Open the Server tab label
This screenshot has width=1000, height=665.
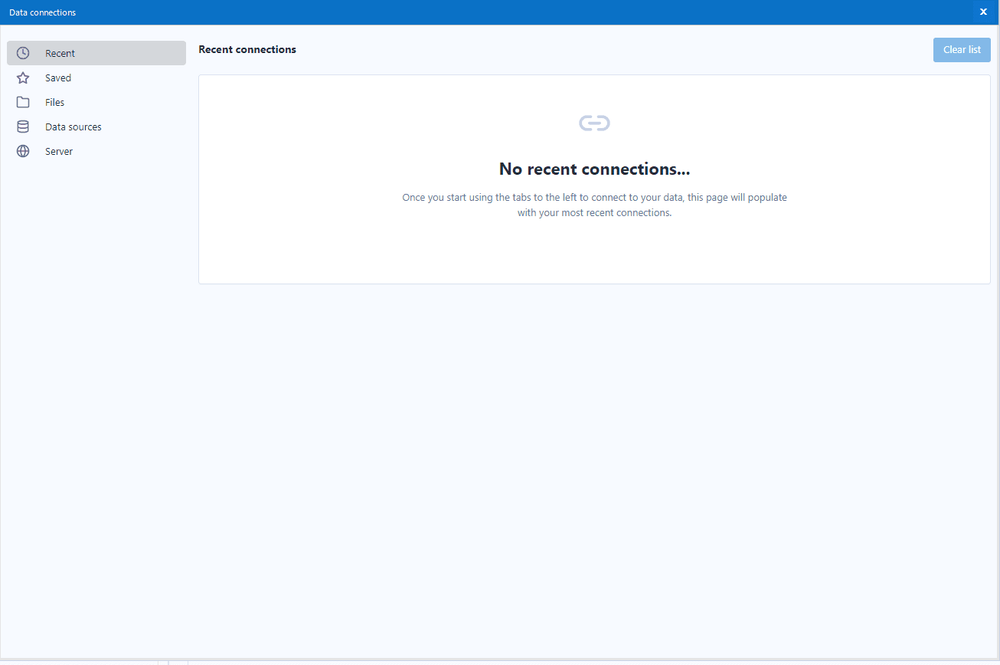[59, 152]
